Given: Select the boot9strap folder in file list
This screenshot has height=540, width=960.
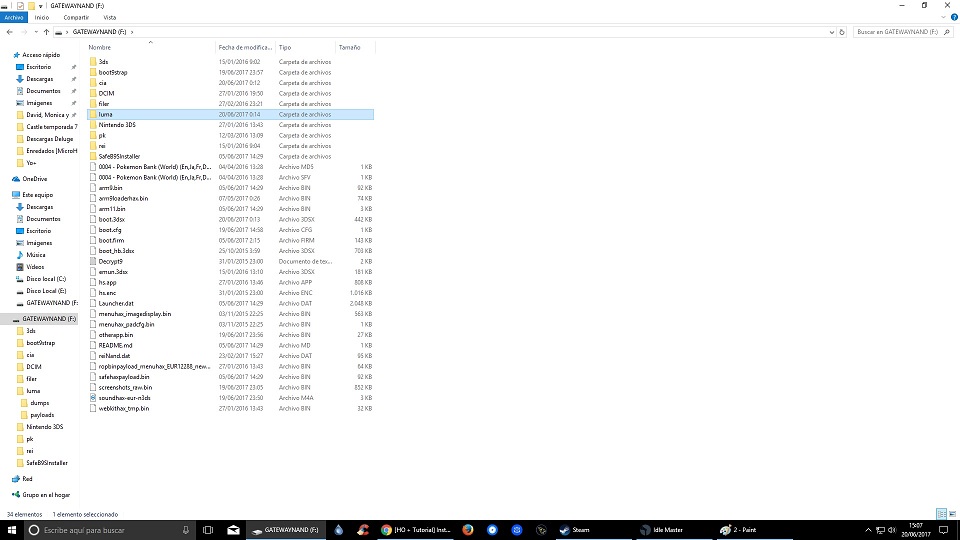Looking at the screenshot, I should (x=113, y=72).
